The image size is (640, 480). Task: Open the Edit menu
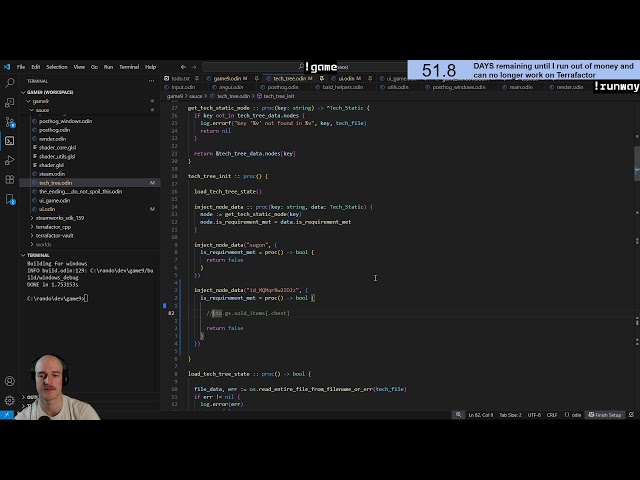point(36,67)
